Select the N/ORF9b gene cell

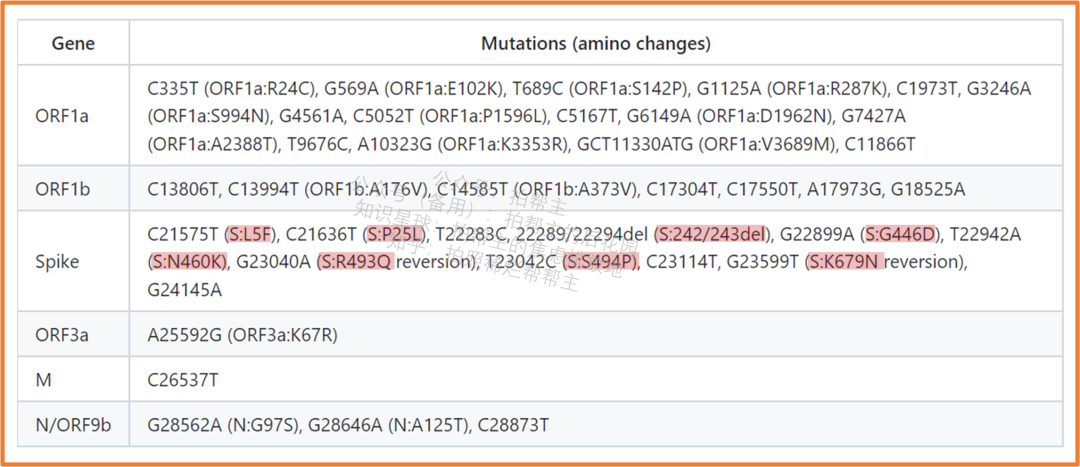74,425
